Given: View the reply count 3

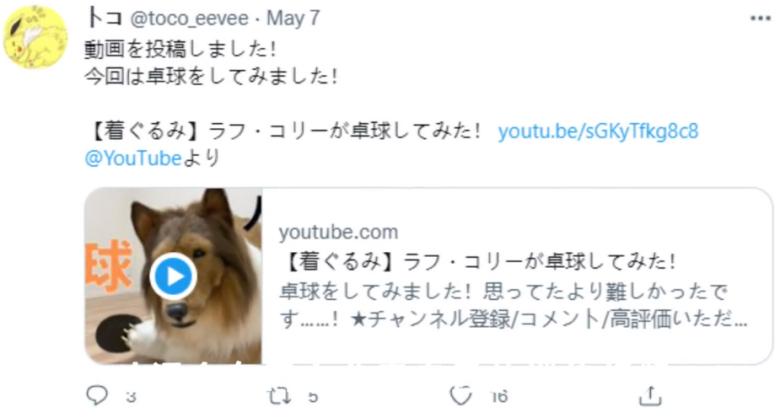Looking at the screenshot, I should pyautogui.click(x=131, y=397).
